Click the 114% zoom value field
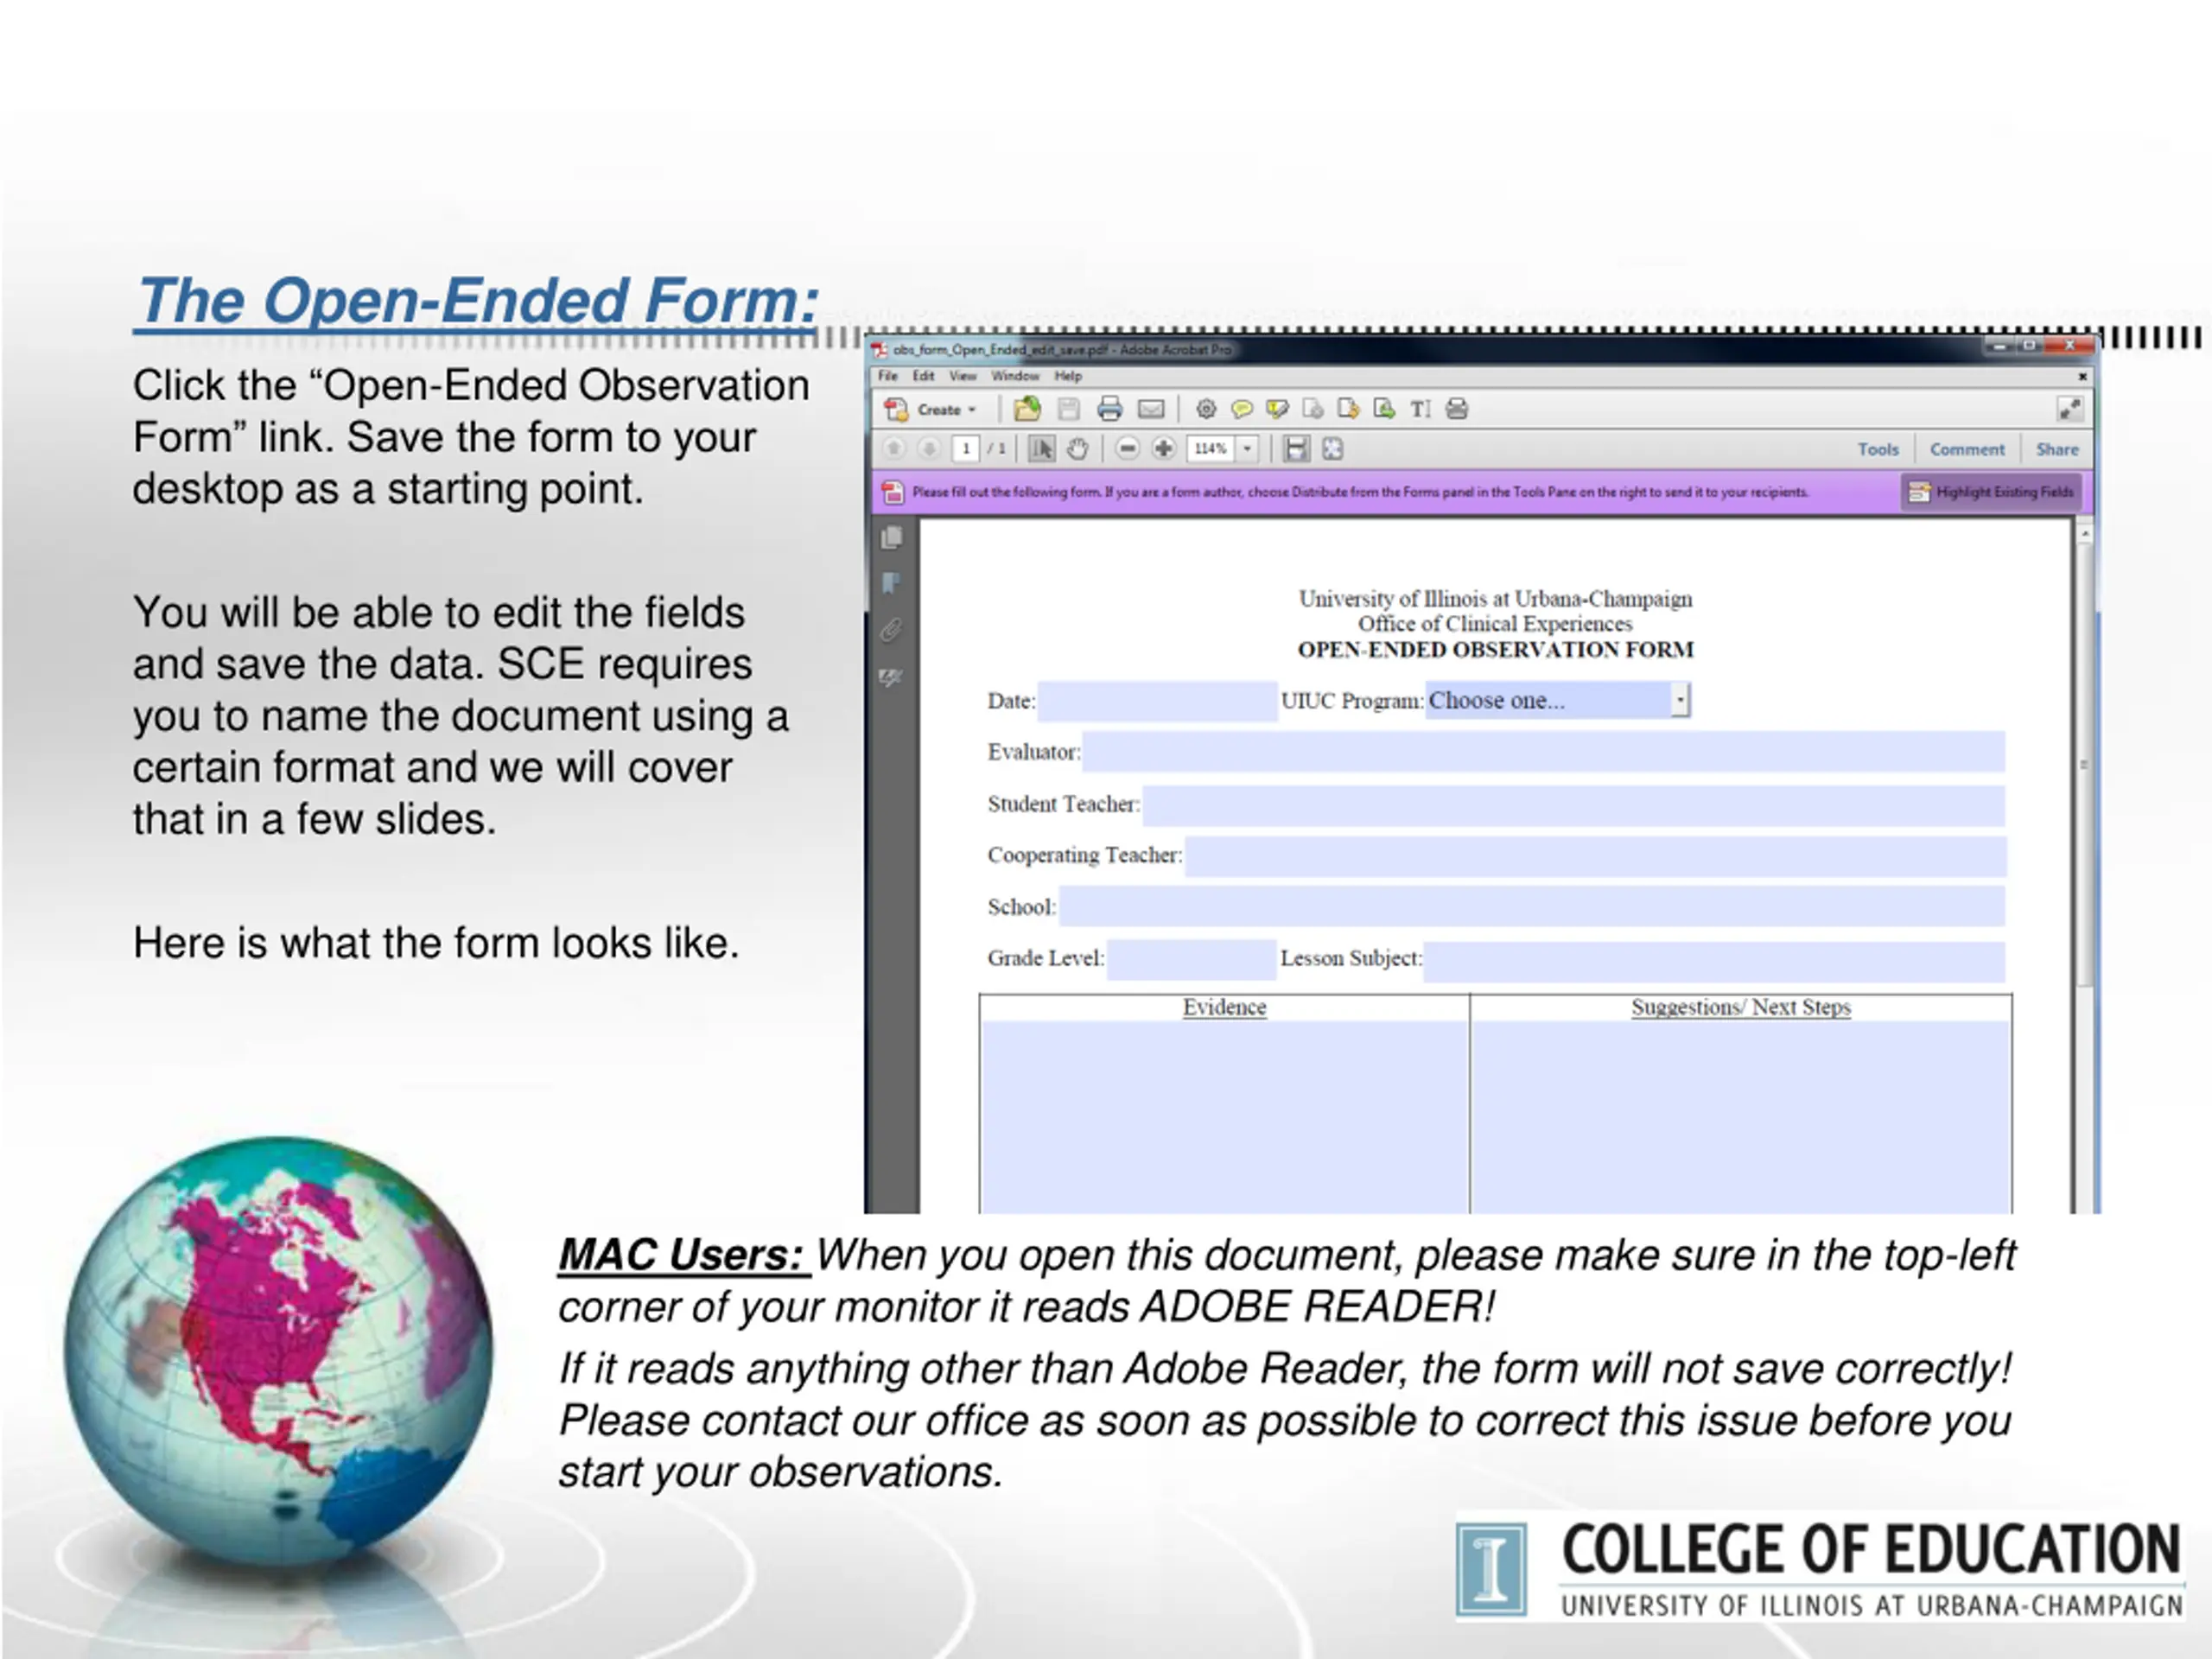Screen dimensions: 2212x1659 coord(1211,449)
